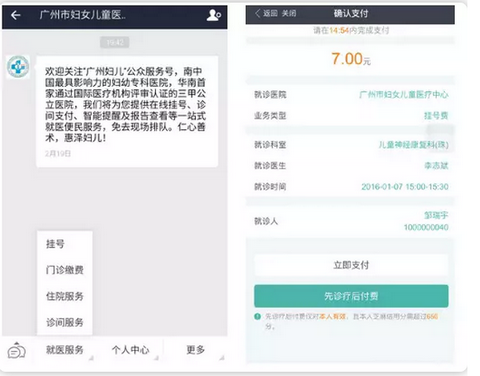Open the 更多 bottom menu
This screenshot has height=376, width=480.
point(196,350)
